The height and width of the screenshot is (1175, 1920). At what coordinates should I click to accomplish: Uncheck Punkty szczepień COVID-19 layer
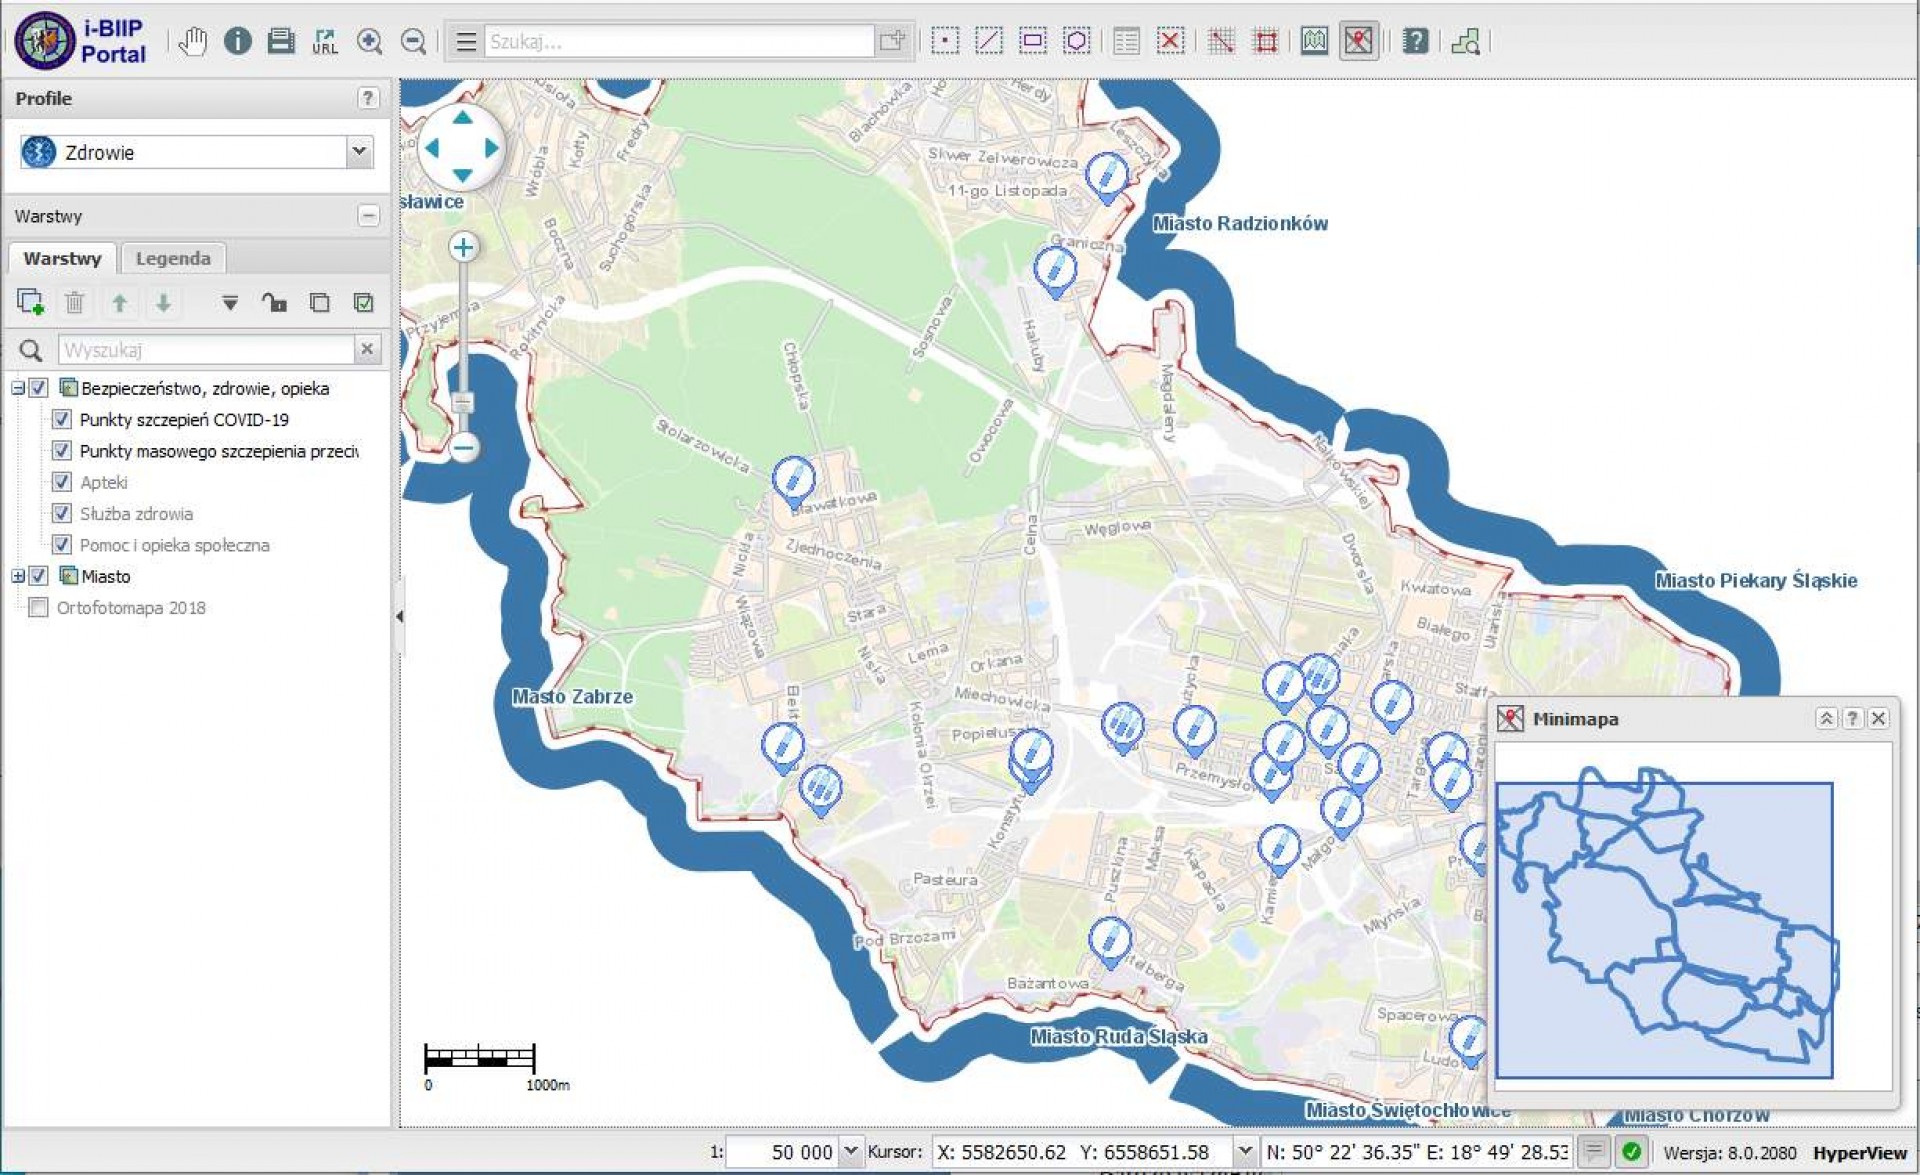[61, 419]
